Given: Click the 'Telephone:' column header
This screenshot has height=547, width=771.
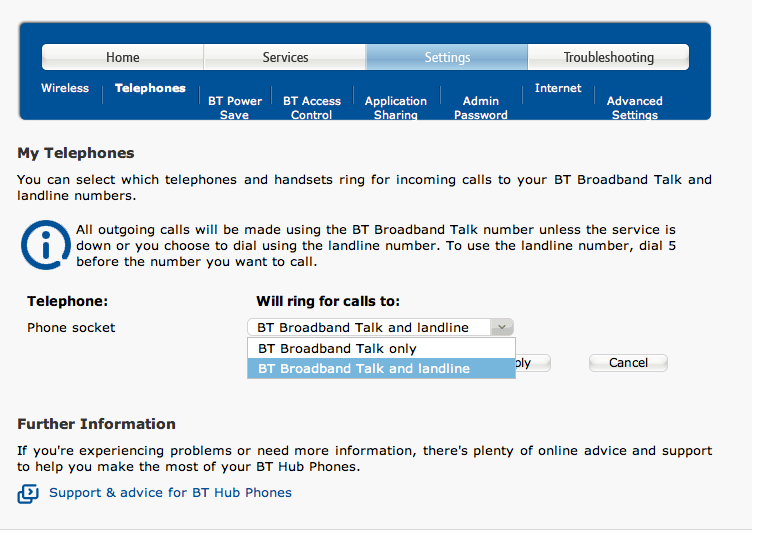Looking at the screenshot, I should tap(67, 301).
